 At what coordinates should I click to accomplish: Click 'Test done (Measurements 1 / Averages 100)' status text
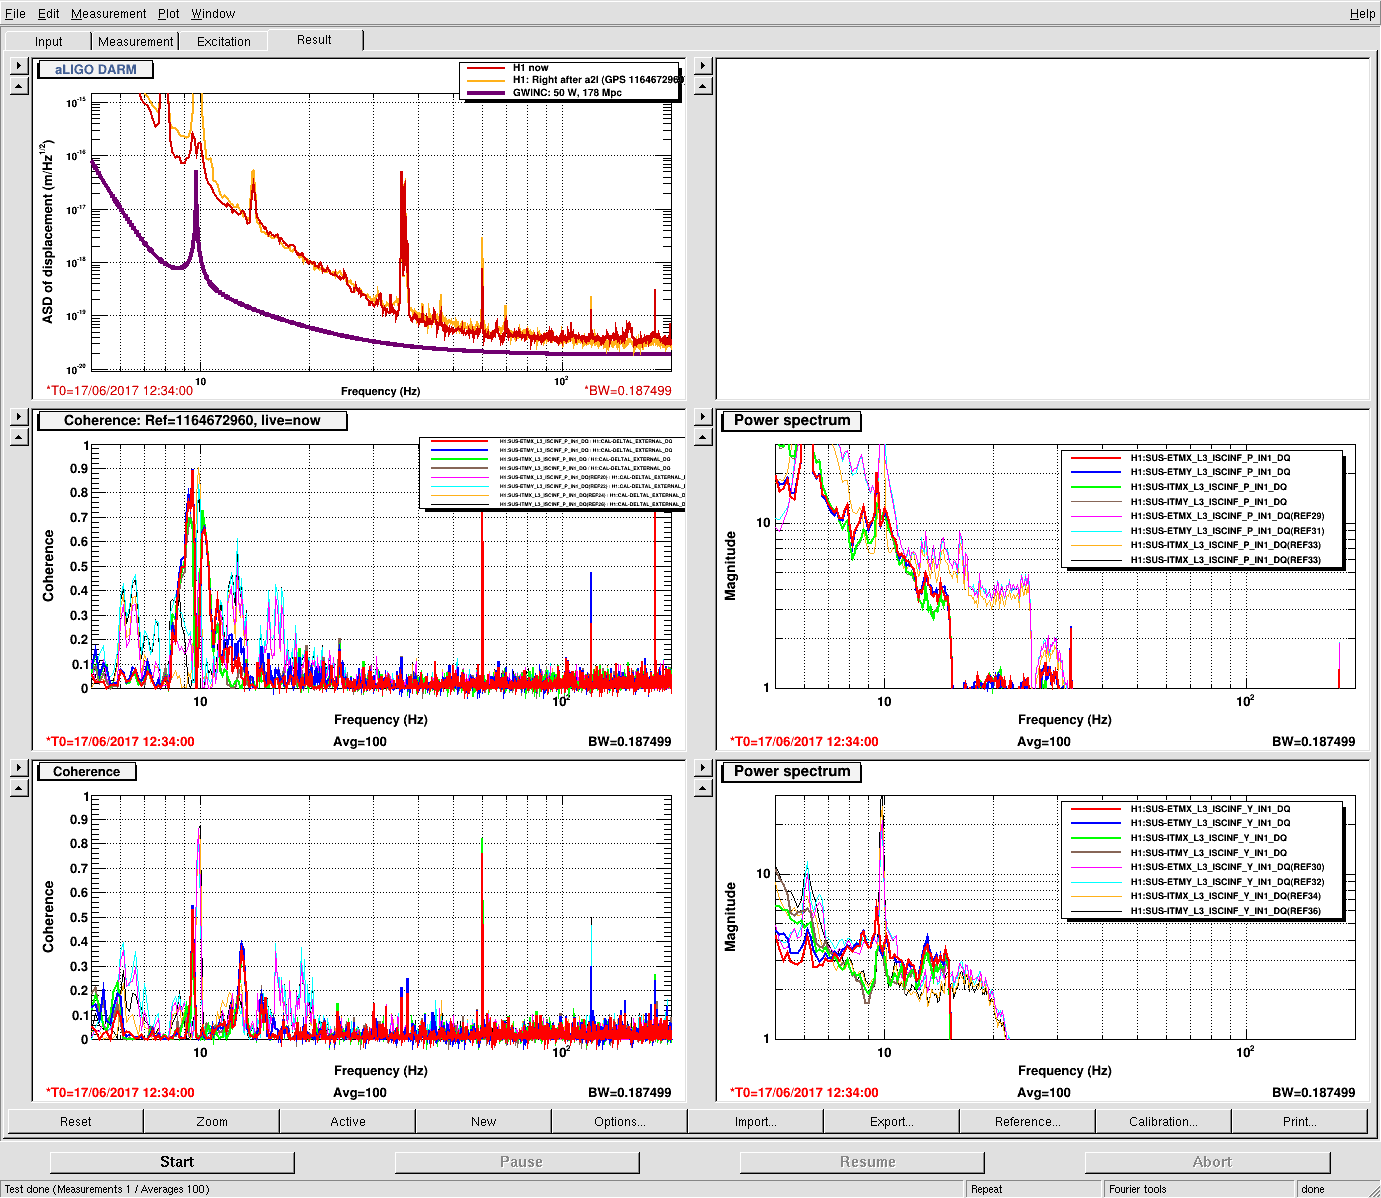tap(107, 1189)
